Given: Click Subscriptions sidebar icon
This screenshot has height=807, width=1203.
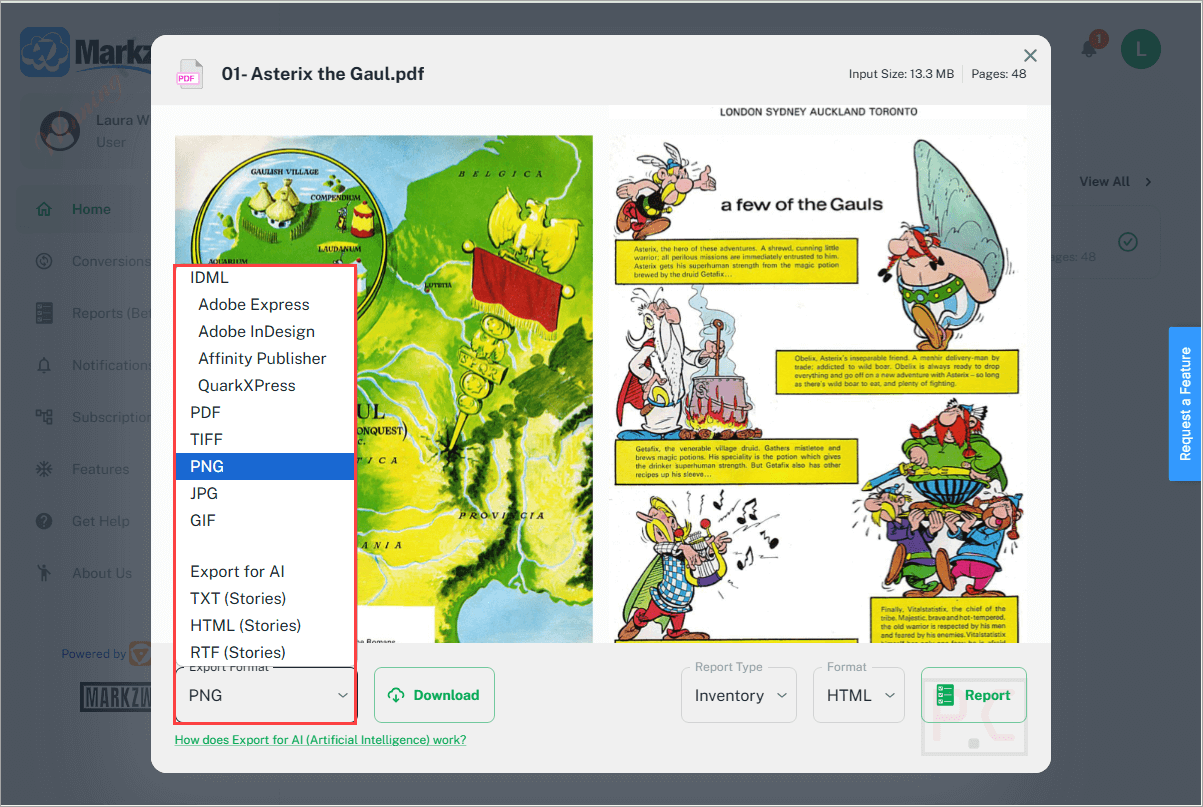Looking at the screenshot, I should (x=44, y=417).
